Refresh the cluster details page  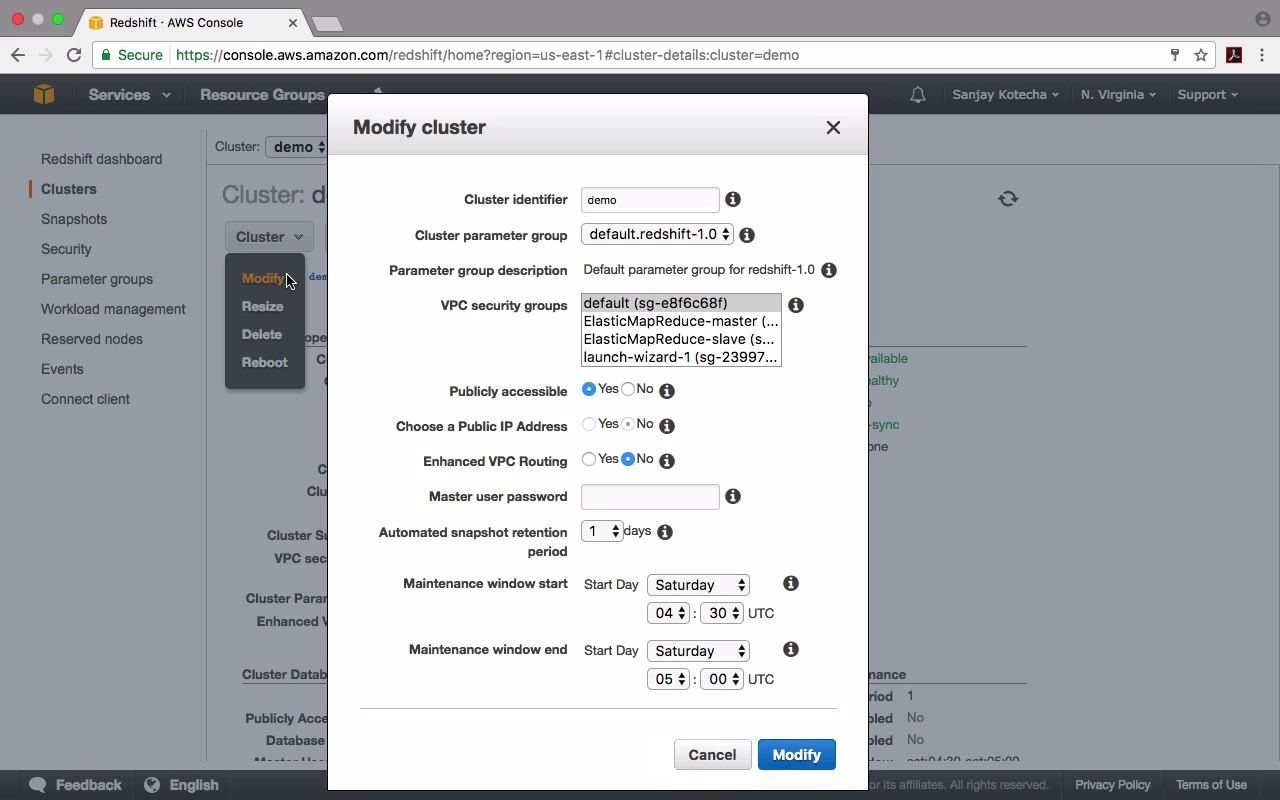[x=1008, y=198]
